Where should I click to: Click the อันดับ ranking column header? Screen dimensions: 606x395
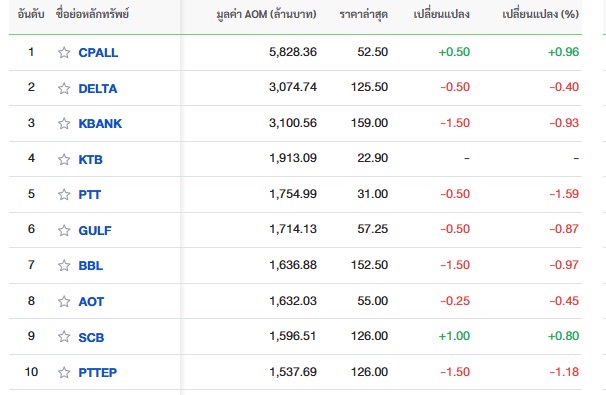(x=31, y=14)
